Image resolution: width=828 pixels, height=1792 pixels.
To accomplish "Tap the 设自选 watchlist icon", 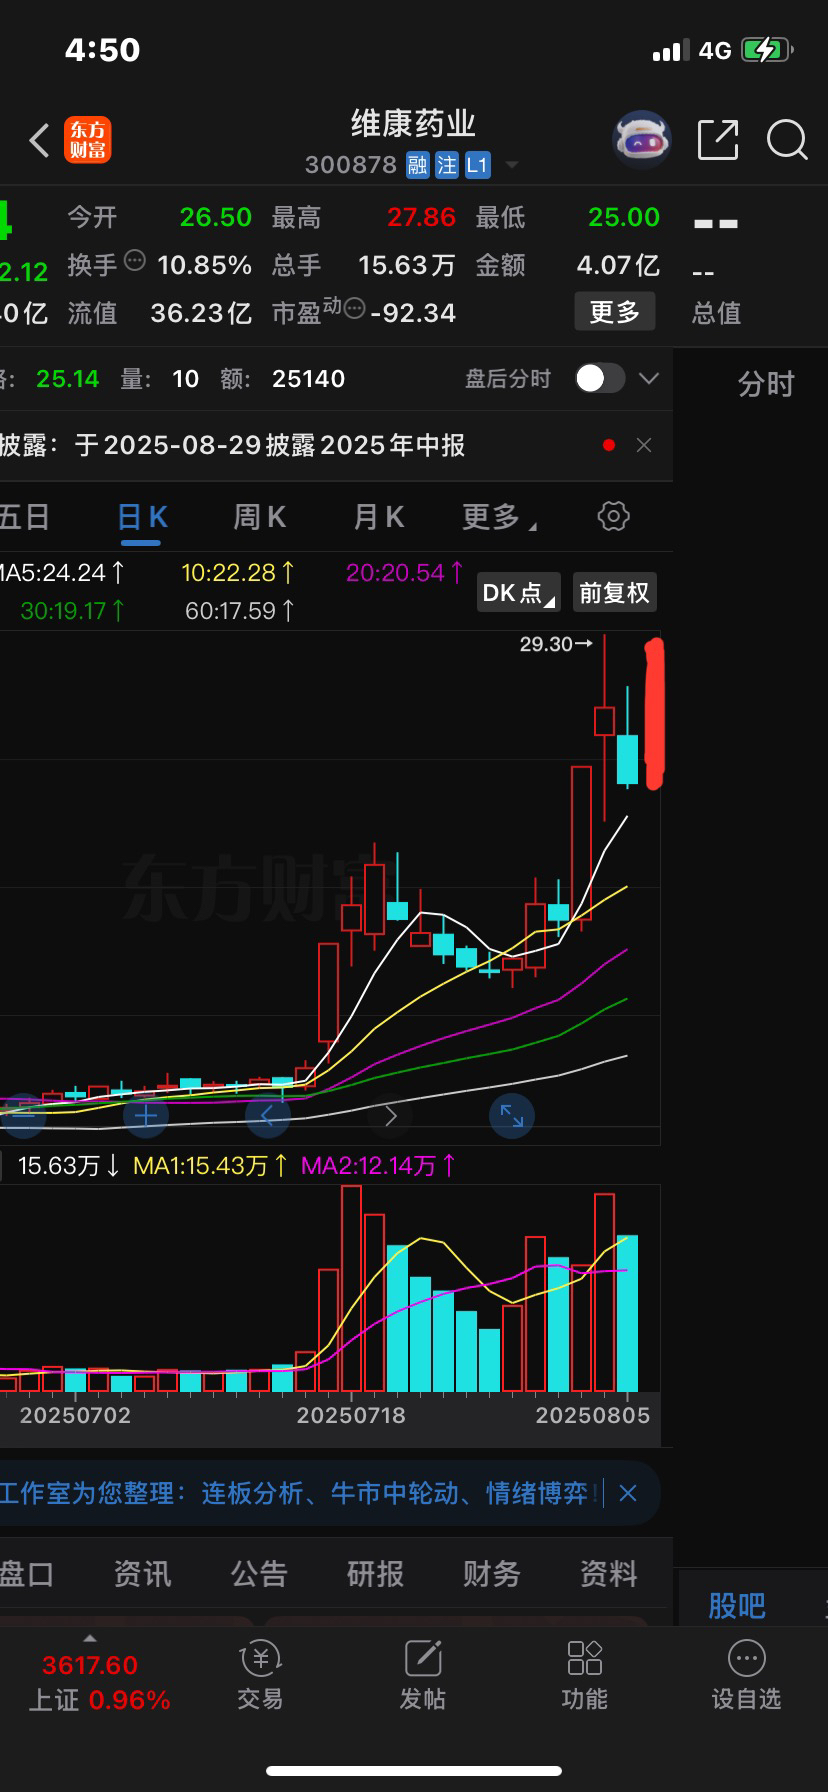I will [x=747, y=1677].
